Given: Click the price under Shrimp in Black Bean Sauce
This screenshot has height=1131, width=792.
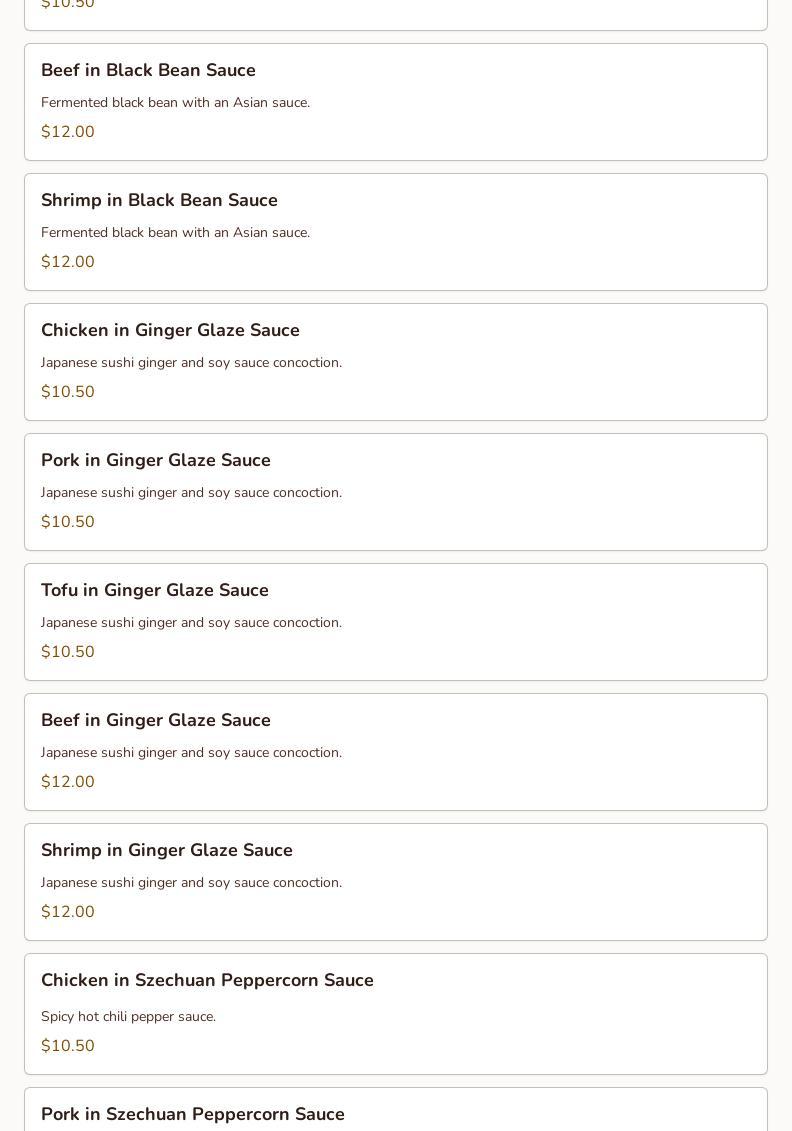Looking at the screenshot, I should click(x=68, y=262).
